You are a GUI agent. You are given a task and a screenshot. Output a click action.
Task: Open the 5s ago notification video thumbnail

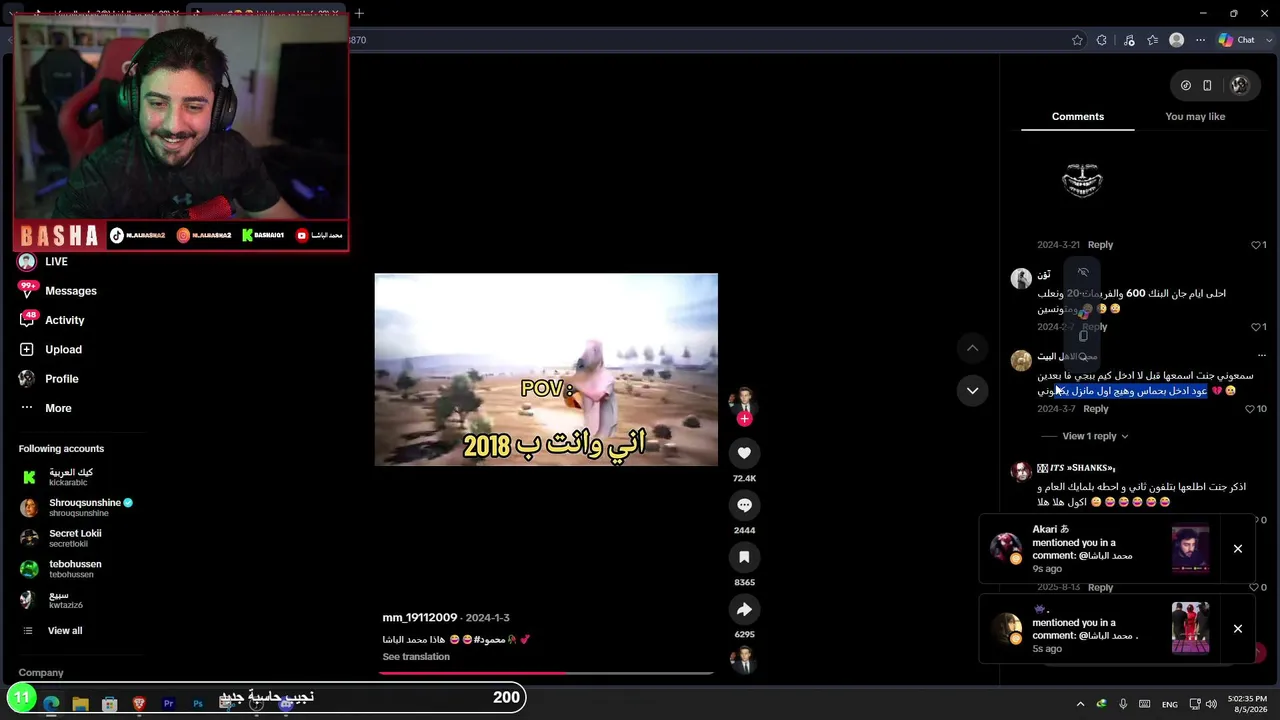pyautogui.click(x=1190, y=628)
